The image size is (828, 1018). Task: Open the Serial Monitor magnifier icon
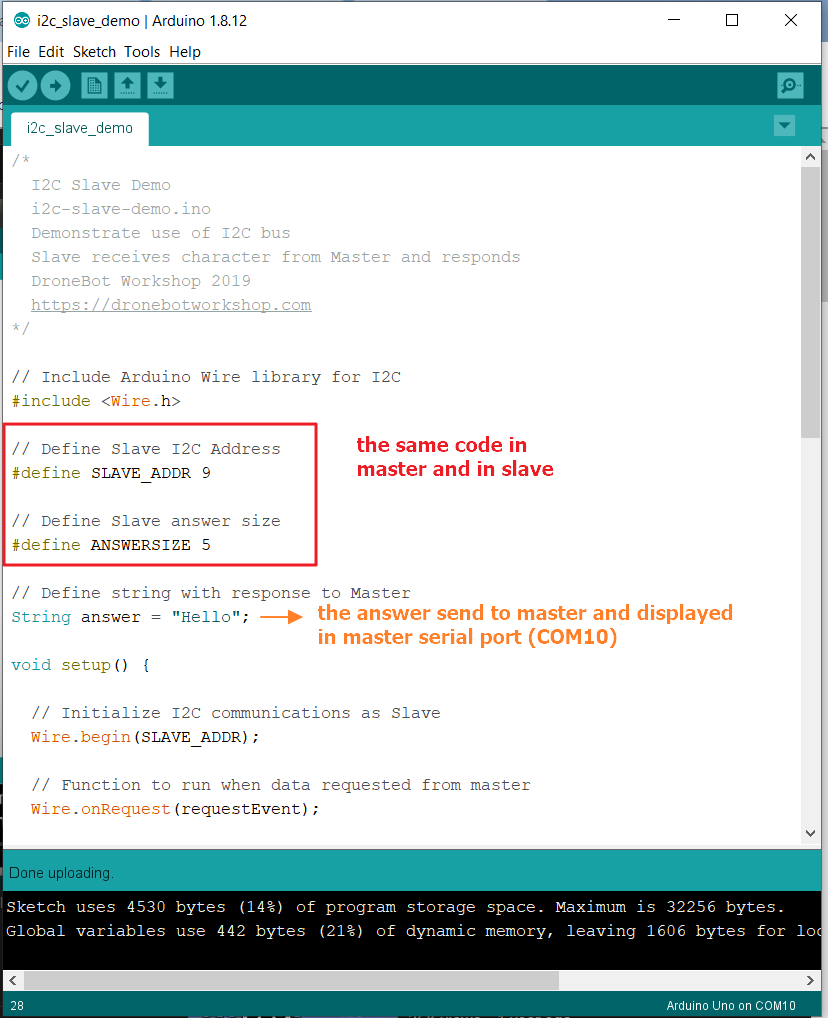tap(790, 86)
